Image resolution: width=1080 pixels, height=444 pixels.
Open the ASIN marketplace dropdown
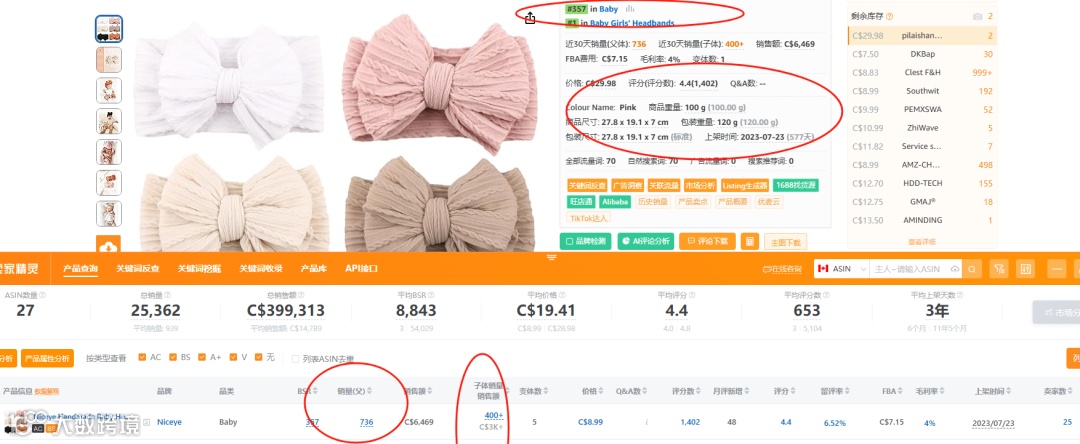coord(841,269)
